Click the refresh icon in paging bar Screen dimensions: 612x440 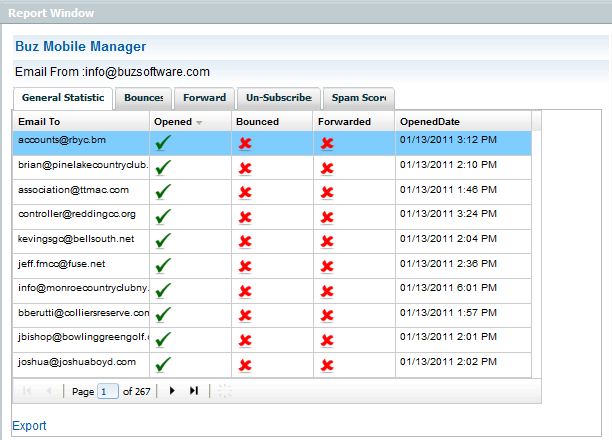click(222, 391)
